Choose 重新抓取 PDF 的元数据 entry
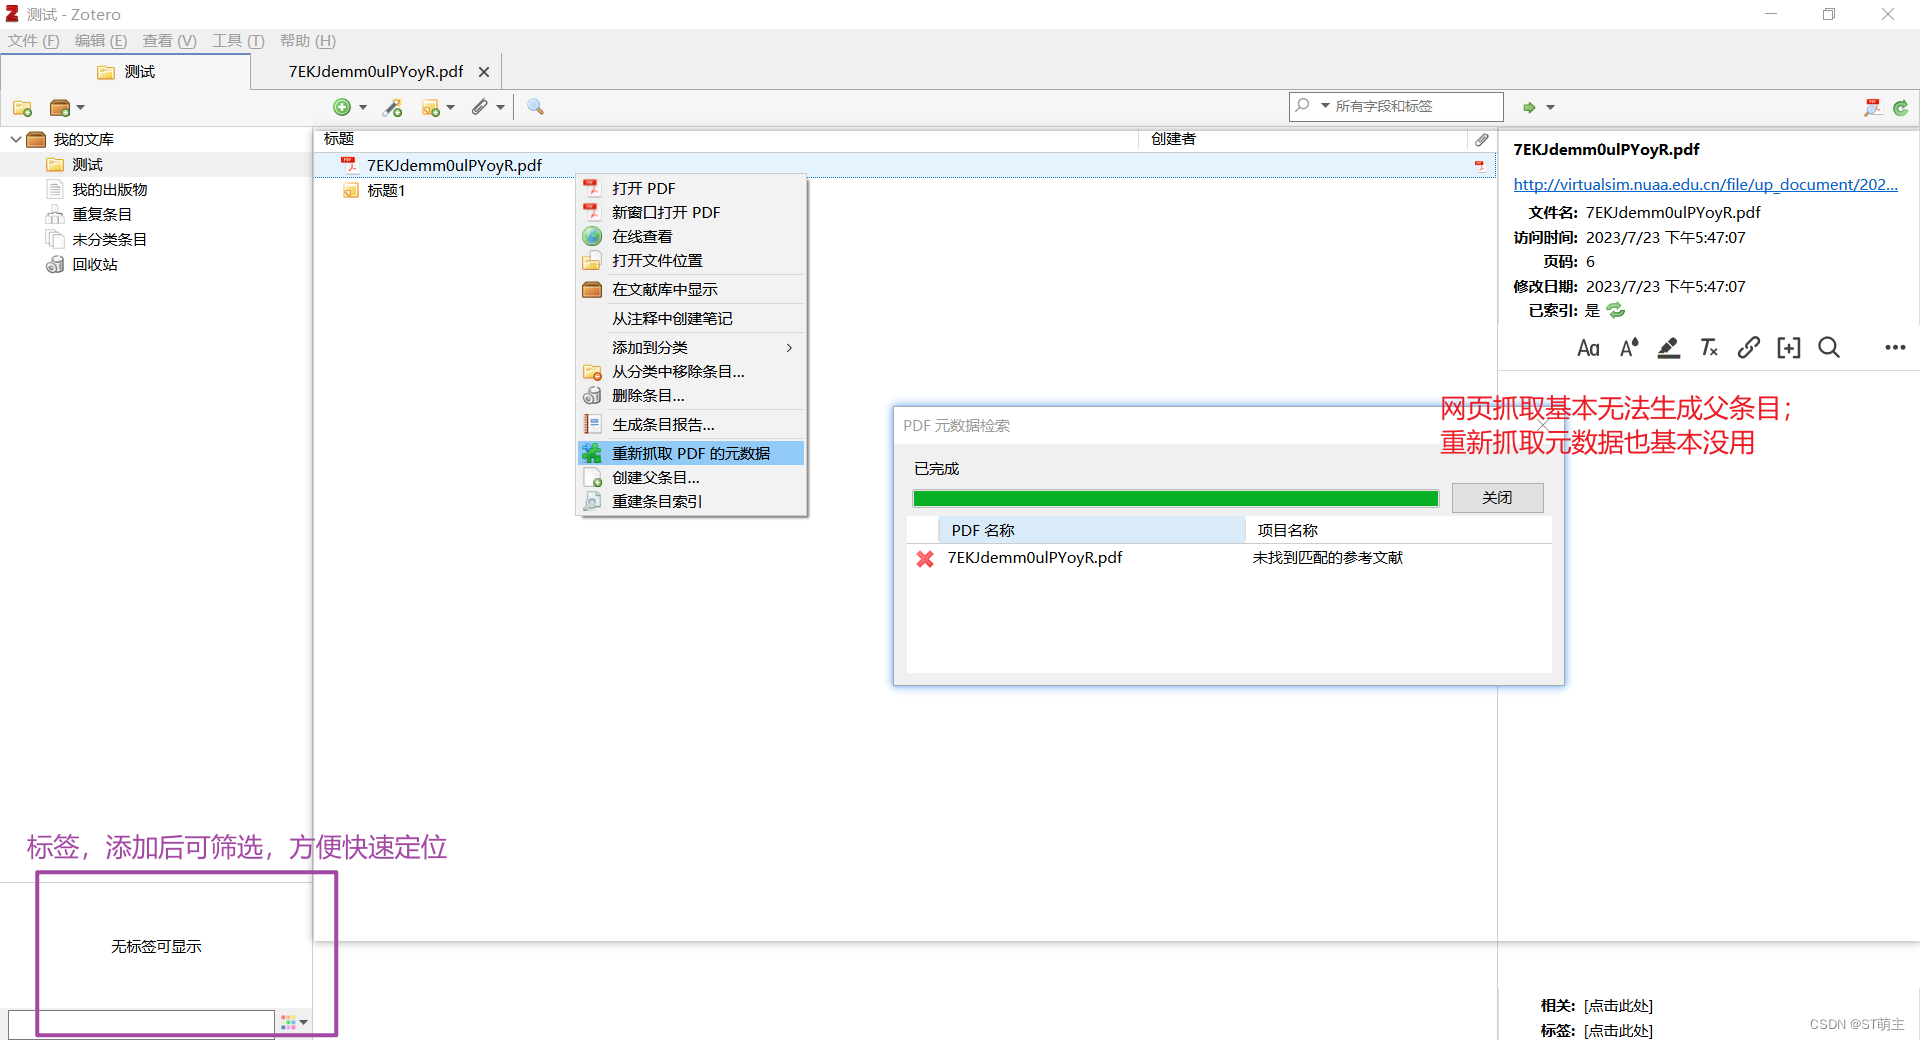 [691, 453]
